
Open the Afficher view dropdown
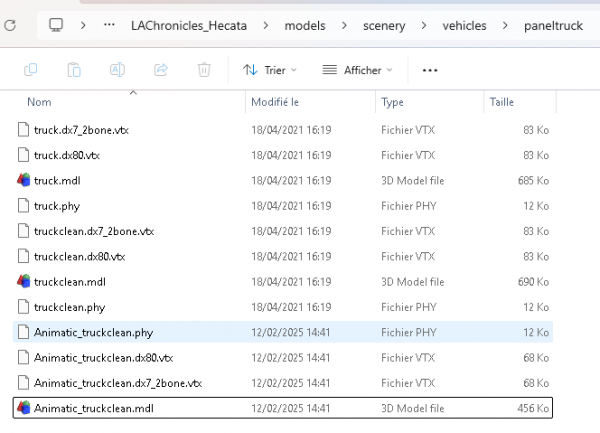click(x=357, y=70)
